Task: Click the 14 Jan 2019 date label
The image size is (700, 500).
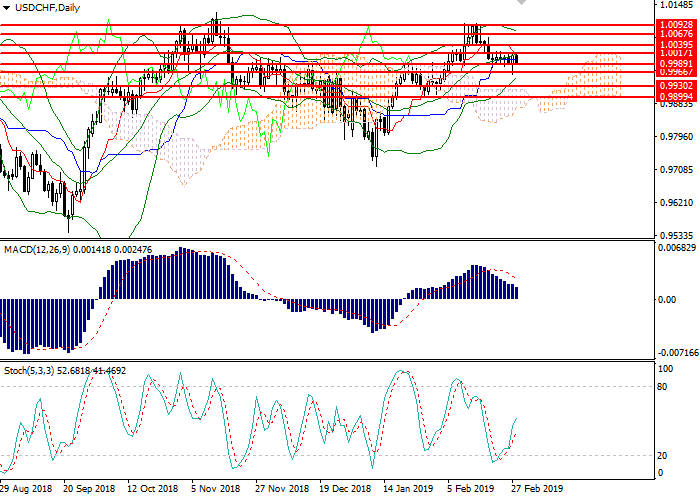Action: pyautogui.click(x=408, y=489)
